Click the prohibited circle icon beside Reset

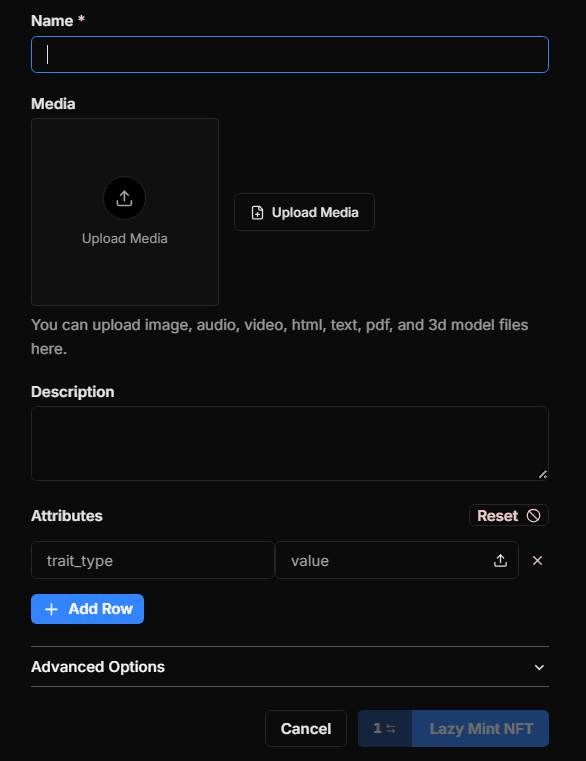point(534,515)
